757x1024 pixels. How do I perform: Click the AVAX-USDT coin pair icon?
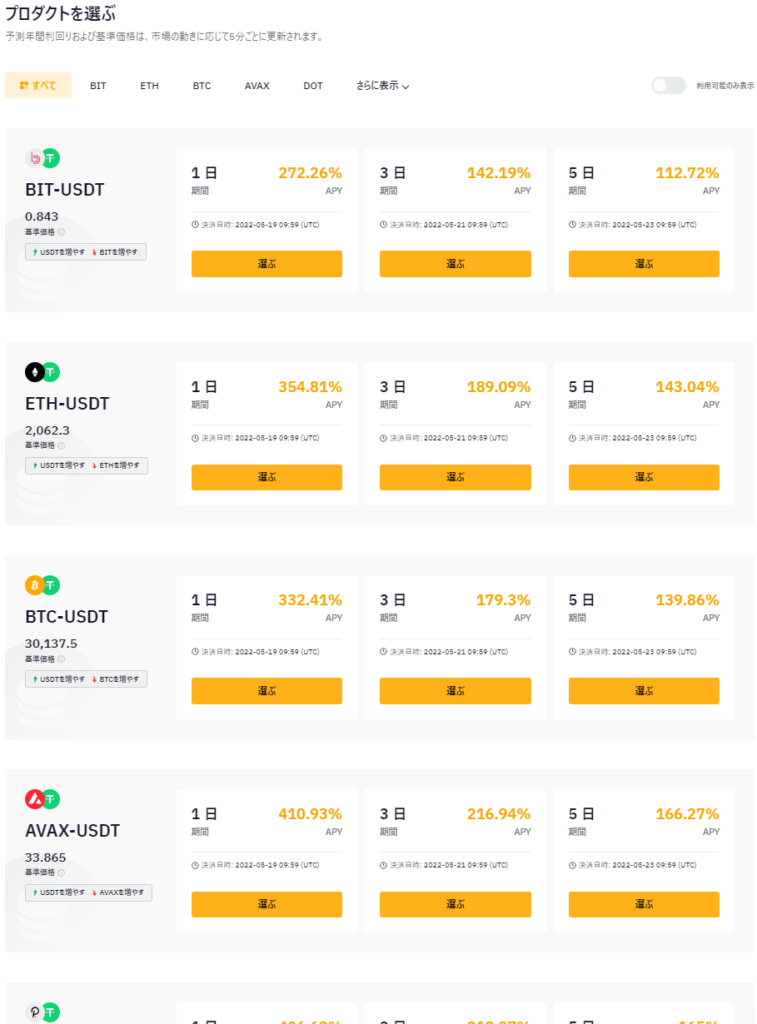(42, 799)
